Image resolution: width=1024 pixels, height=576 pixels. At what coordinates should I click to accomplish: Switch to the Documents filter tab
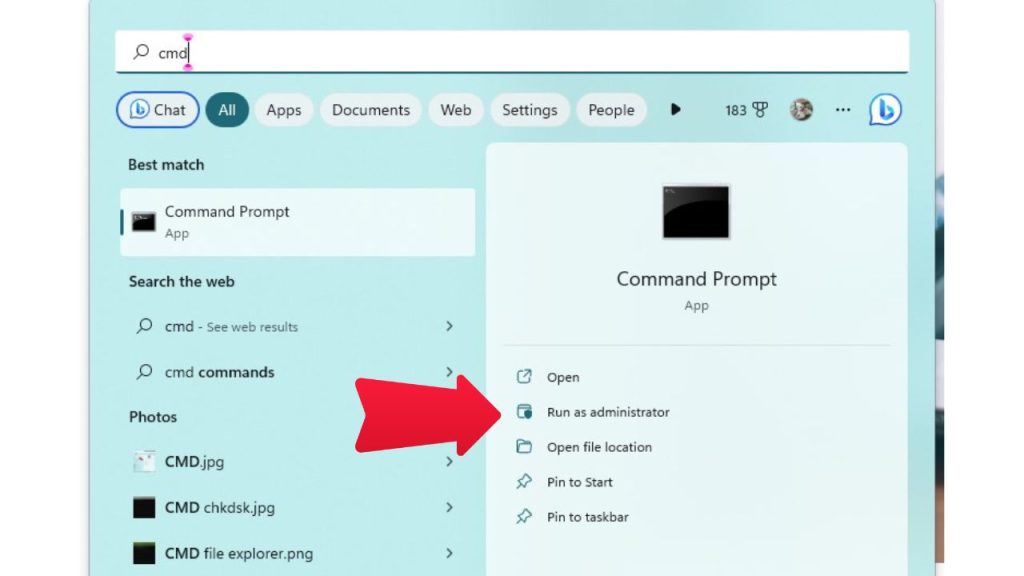[371, 110]
